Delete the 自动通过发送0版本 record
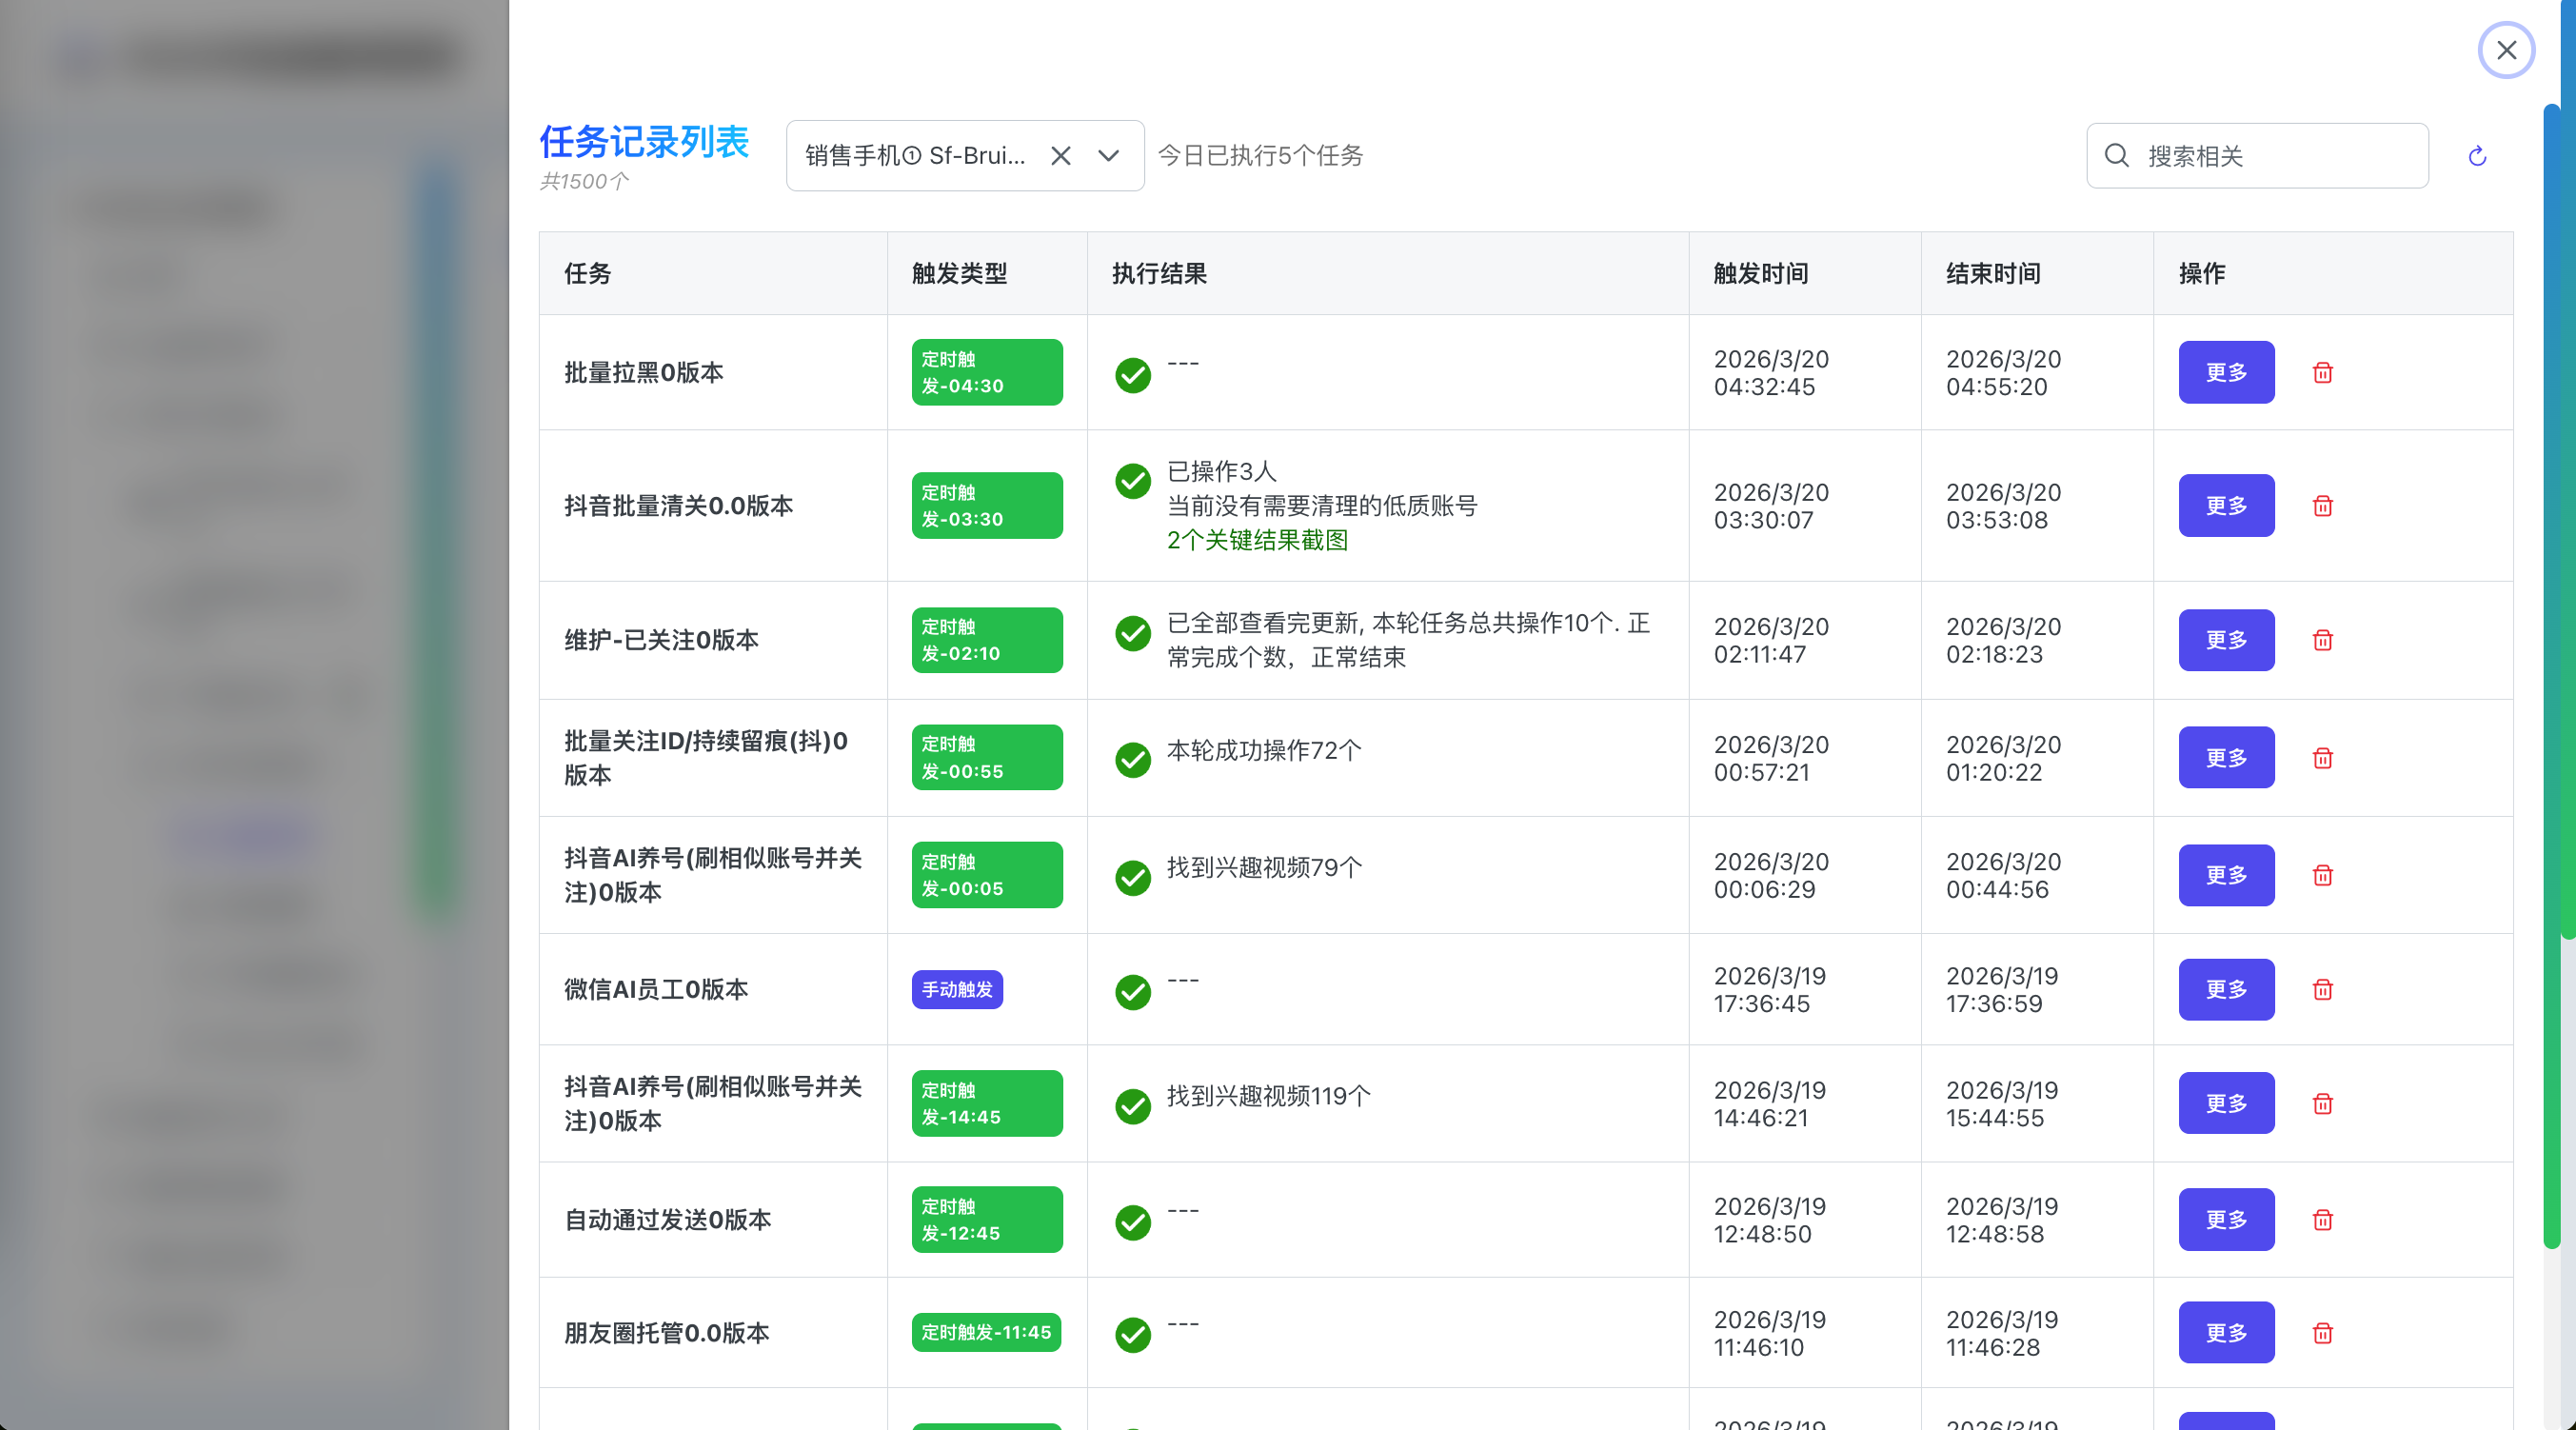This screenshot has width=2576, height=1430. tap(2322, 1220)
